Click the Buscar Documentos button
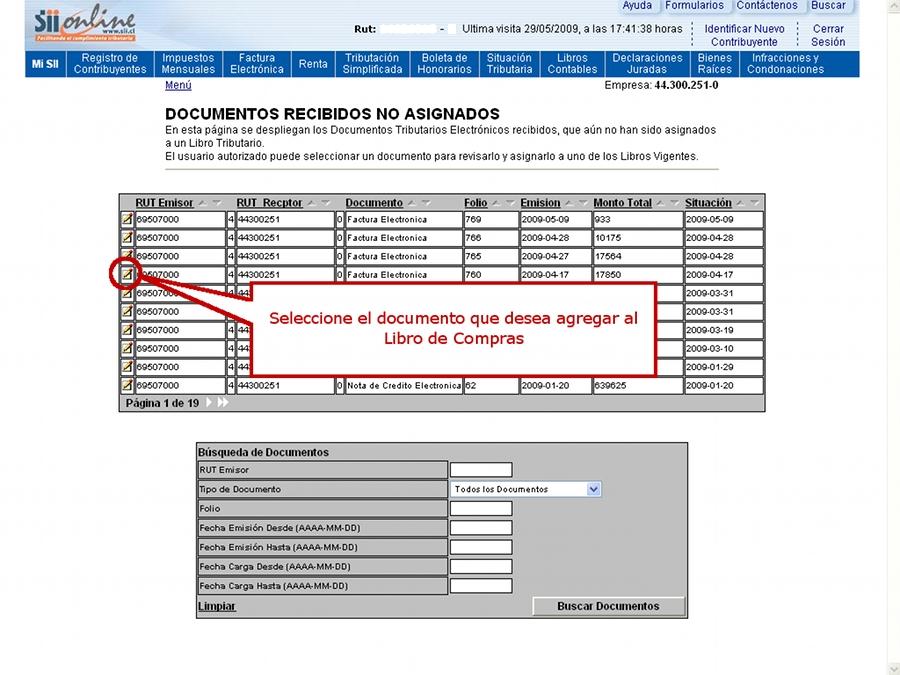This screenshot has height=675, width=900. [x=608, y=606]
